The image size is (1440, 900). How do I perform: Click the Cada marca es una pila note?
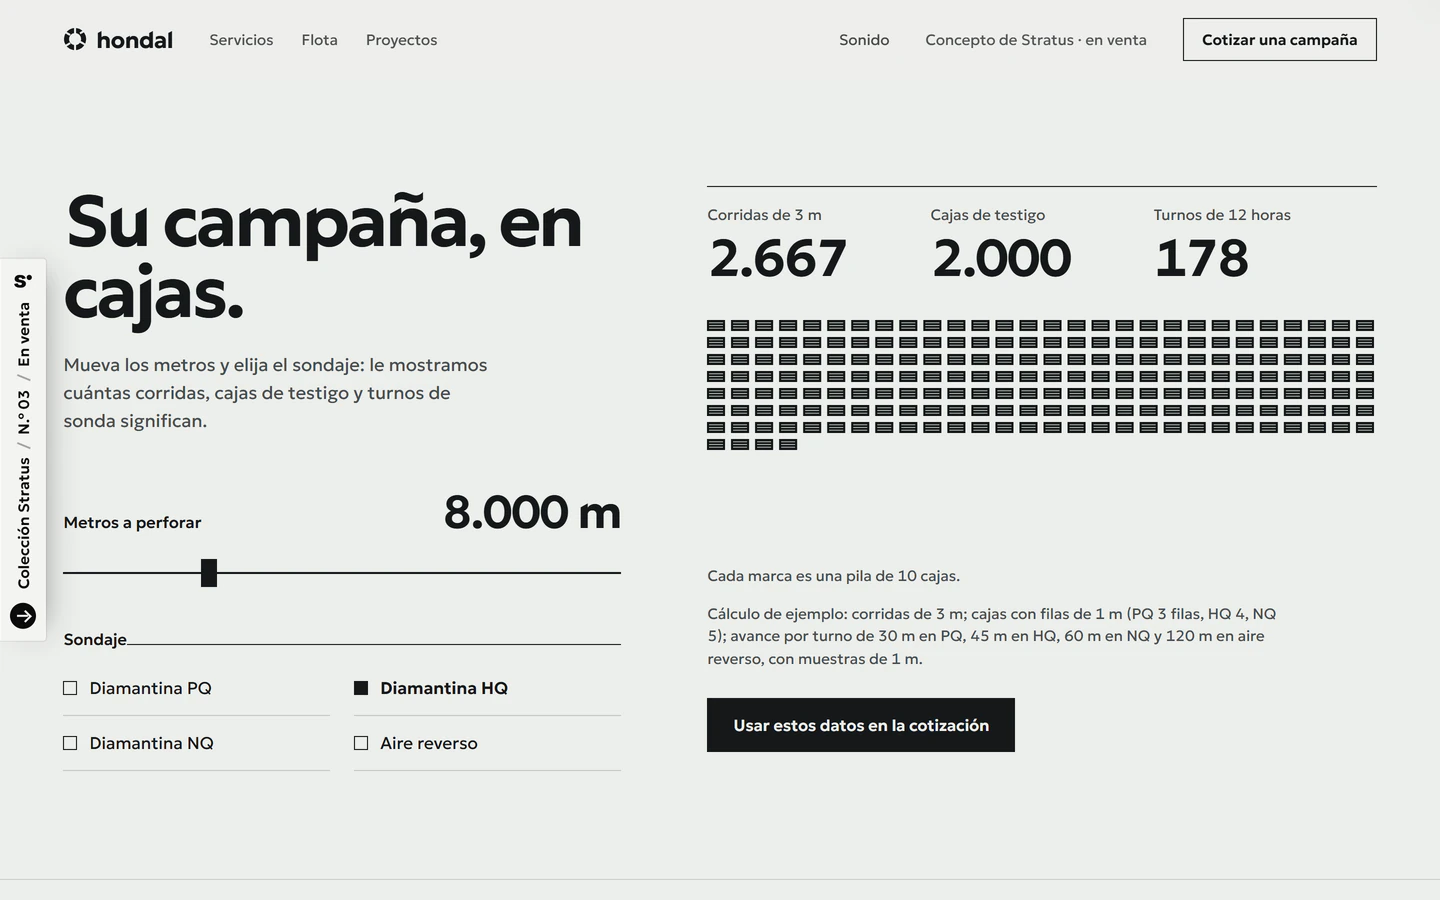(833, 576)
